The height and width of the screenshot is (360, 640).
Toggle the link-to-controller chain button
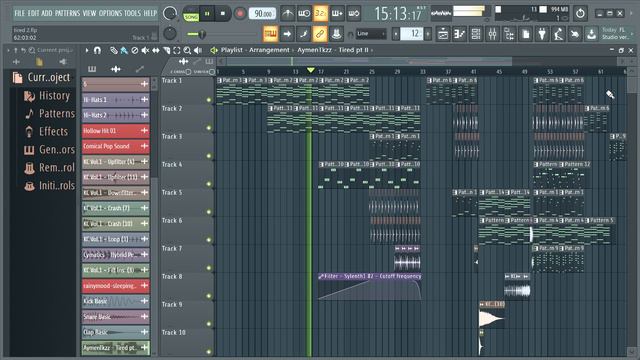tap(320, 34)
